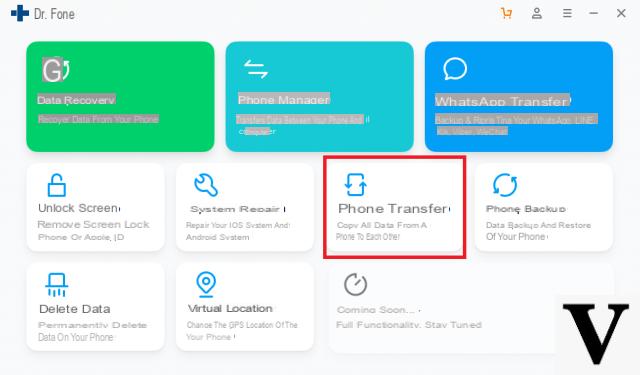Open the Data Recovery title
This screenshot has height=375, width=640.
point(76,100)
